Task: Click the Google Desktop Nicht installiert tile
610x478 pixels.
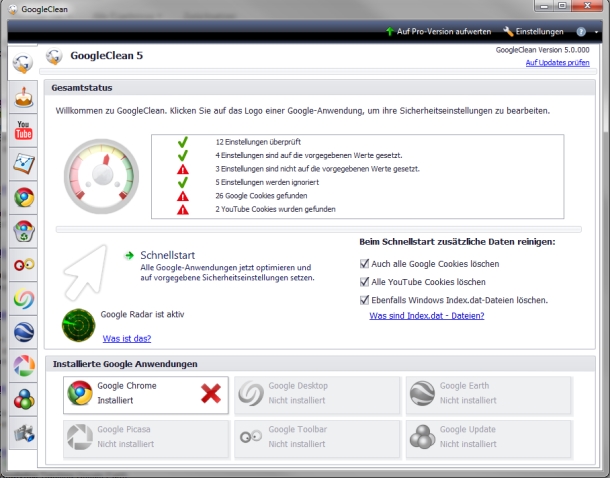Action: coord(317,395)
